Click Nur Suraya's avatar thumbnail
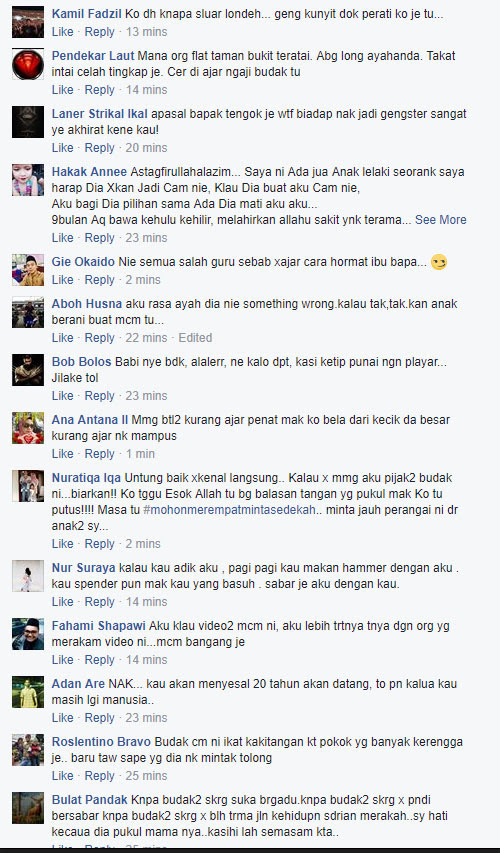The image size is (500, 853). point(28,576)
